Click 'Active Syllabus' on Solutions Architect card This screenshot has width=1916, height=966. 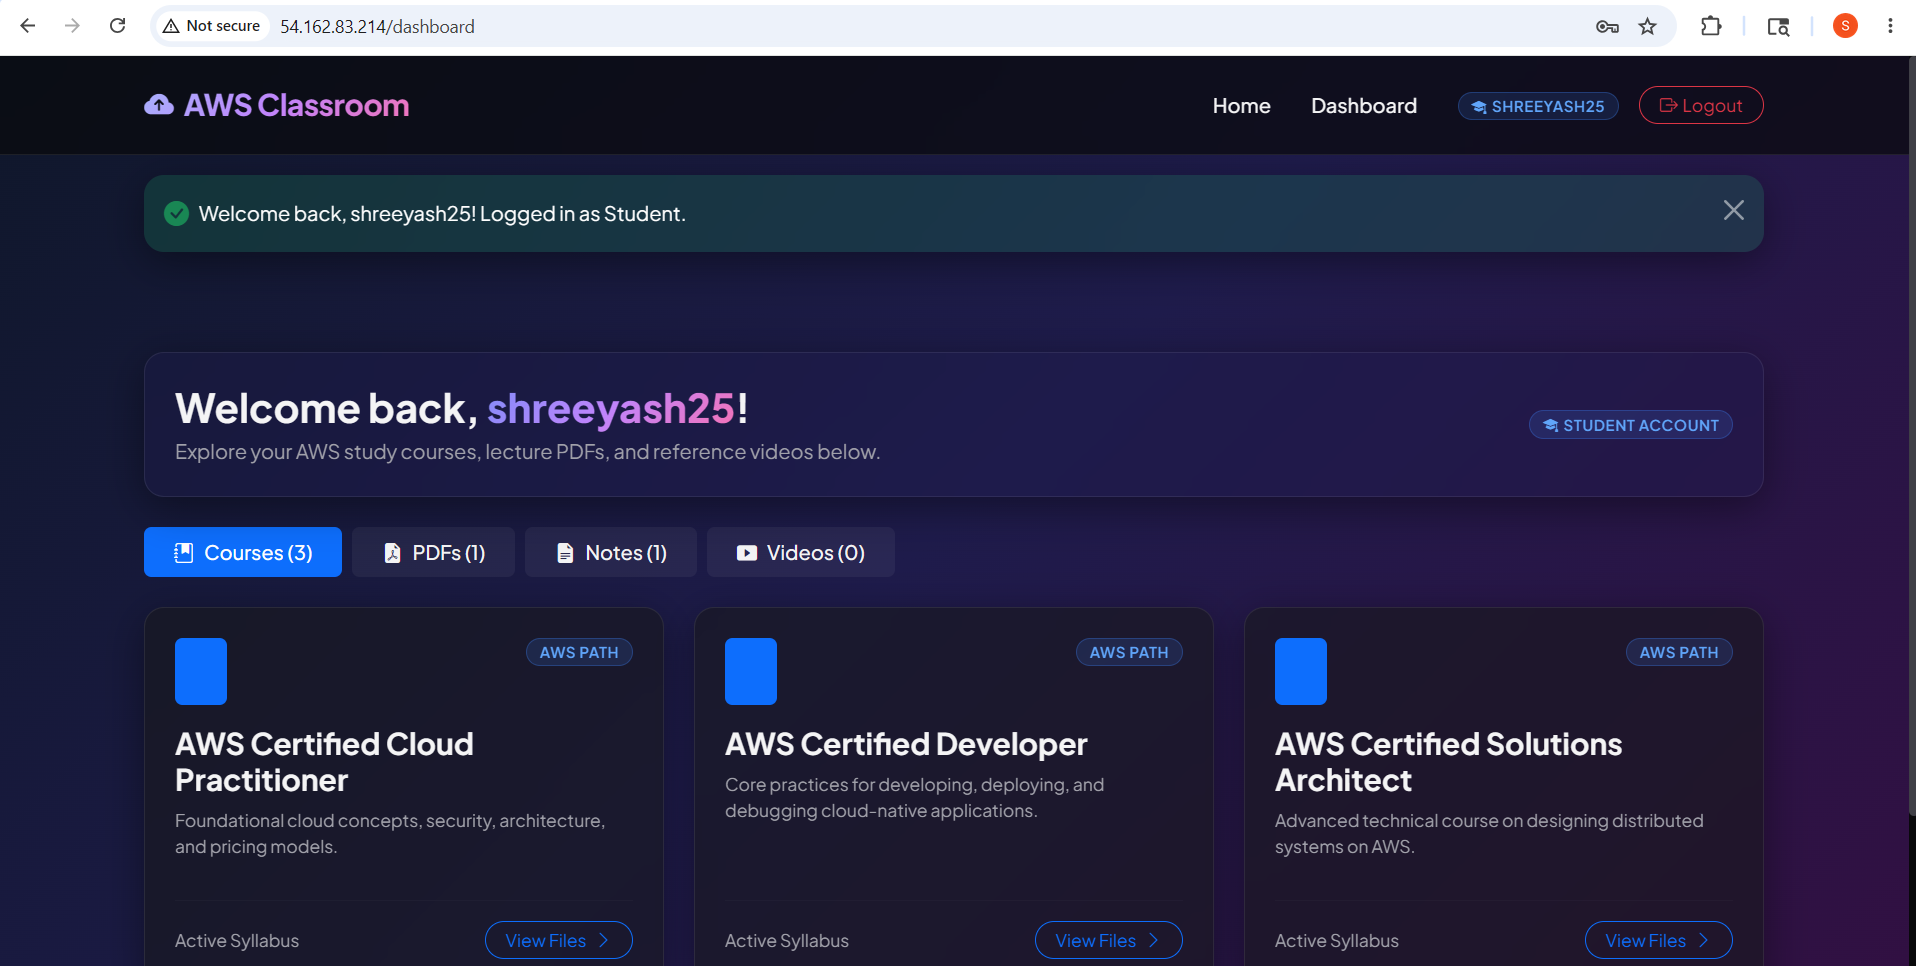(1337, 941)
